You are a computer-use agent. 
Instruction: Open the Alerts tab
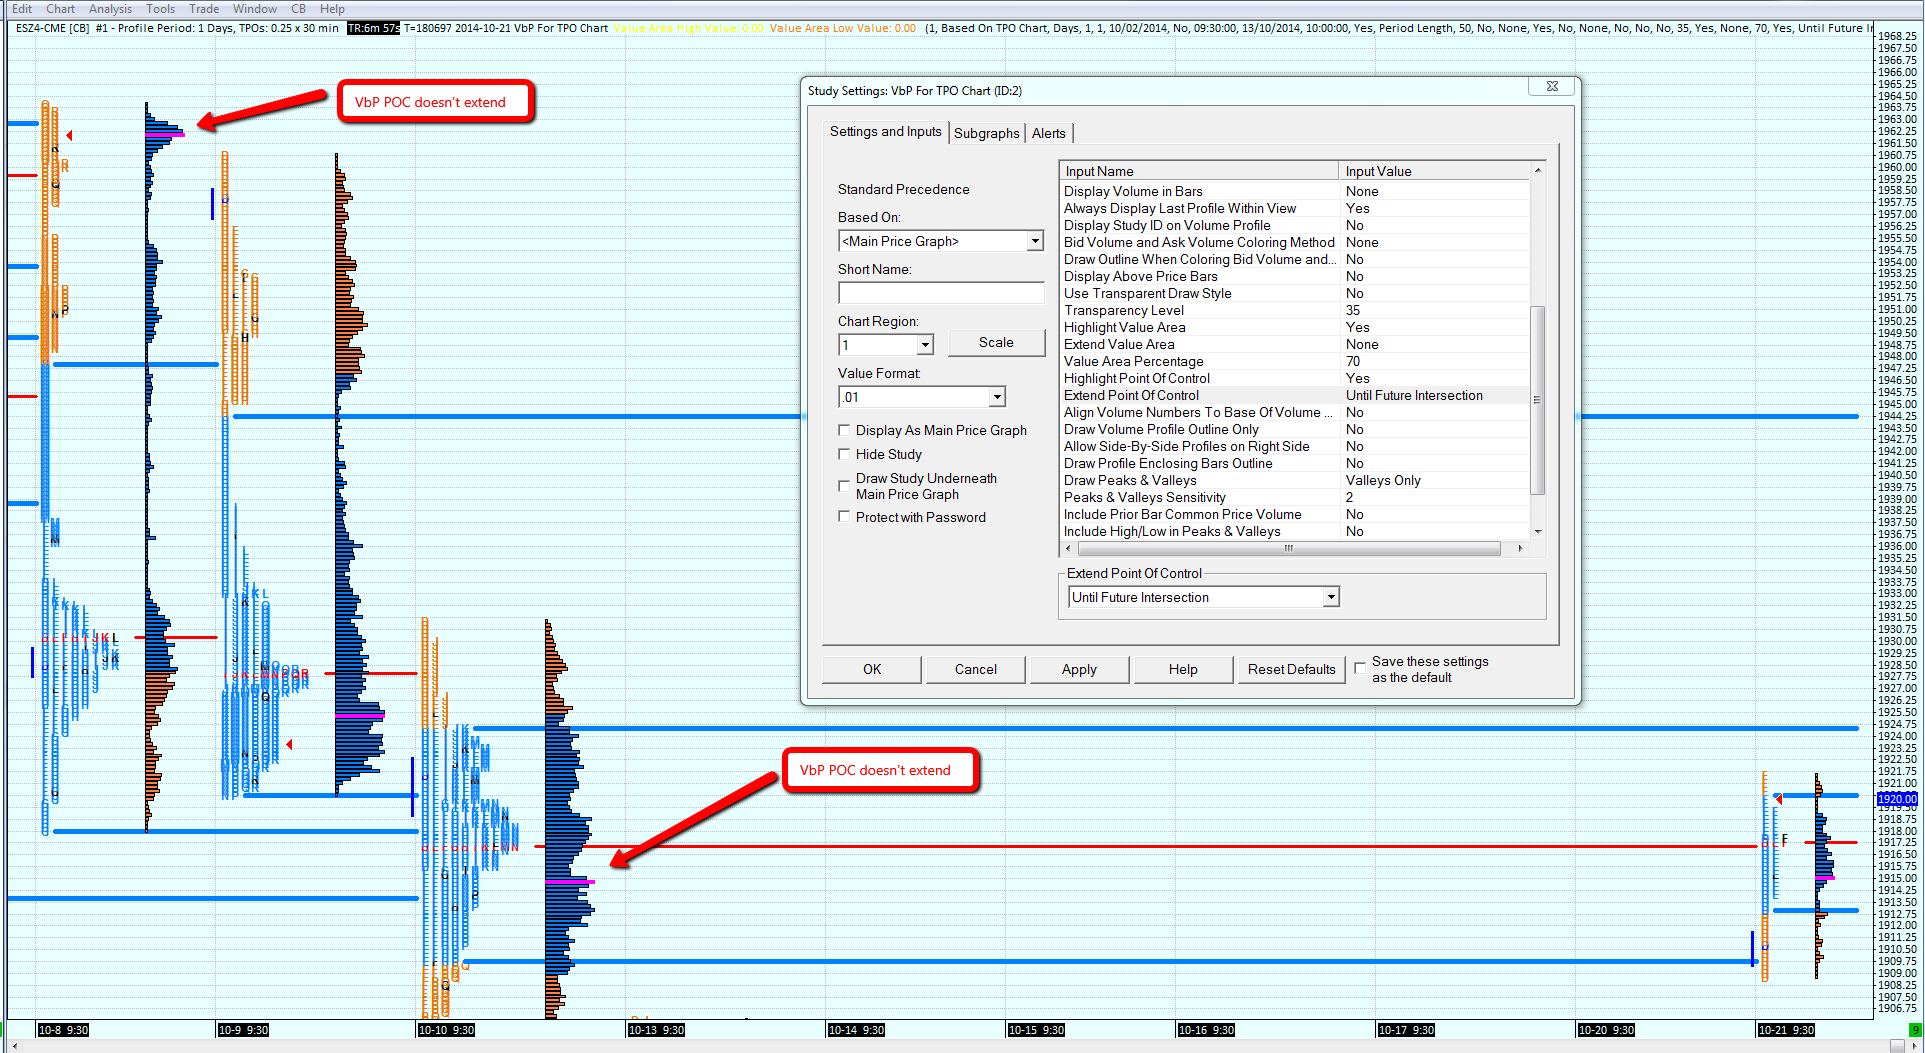click(x=1048, y=133)
